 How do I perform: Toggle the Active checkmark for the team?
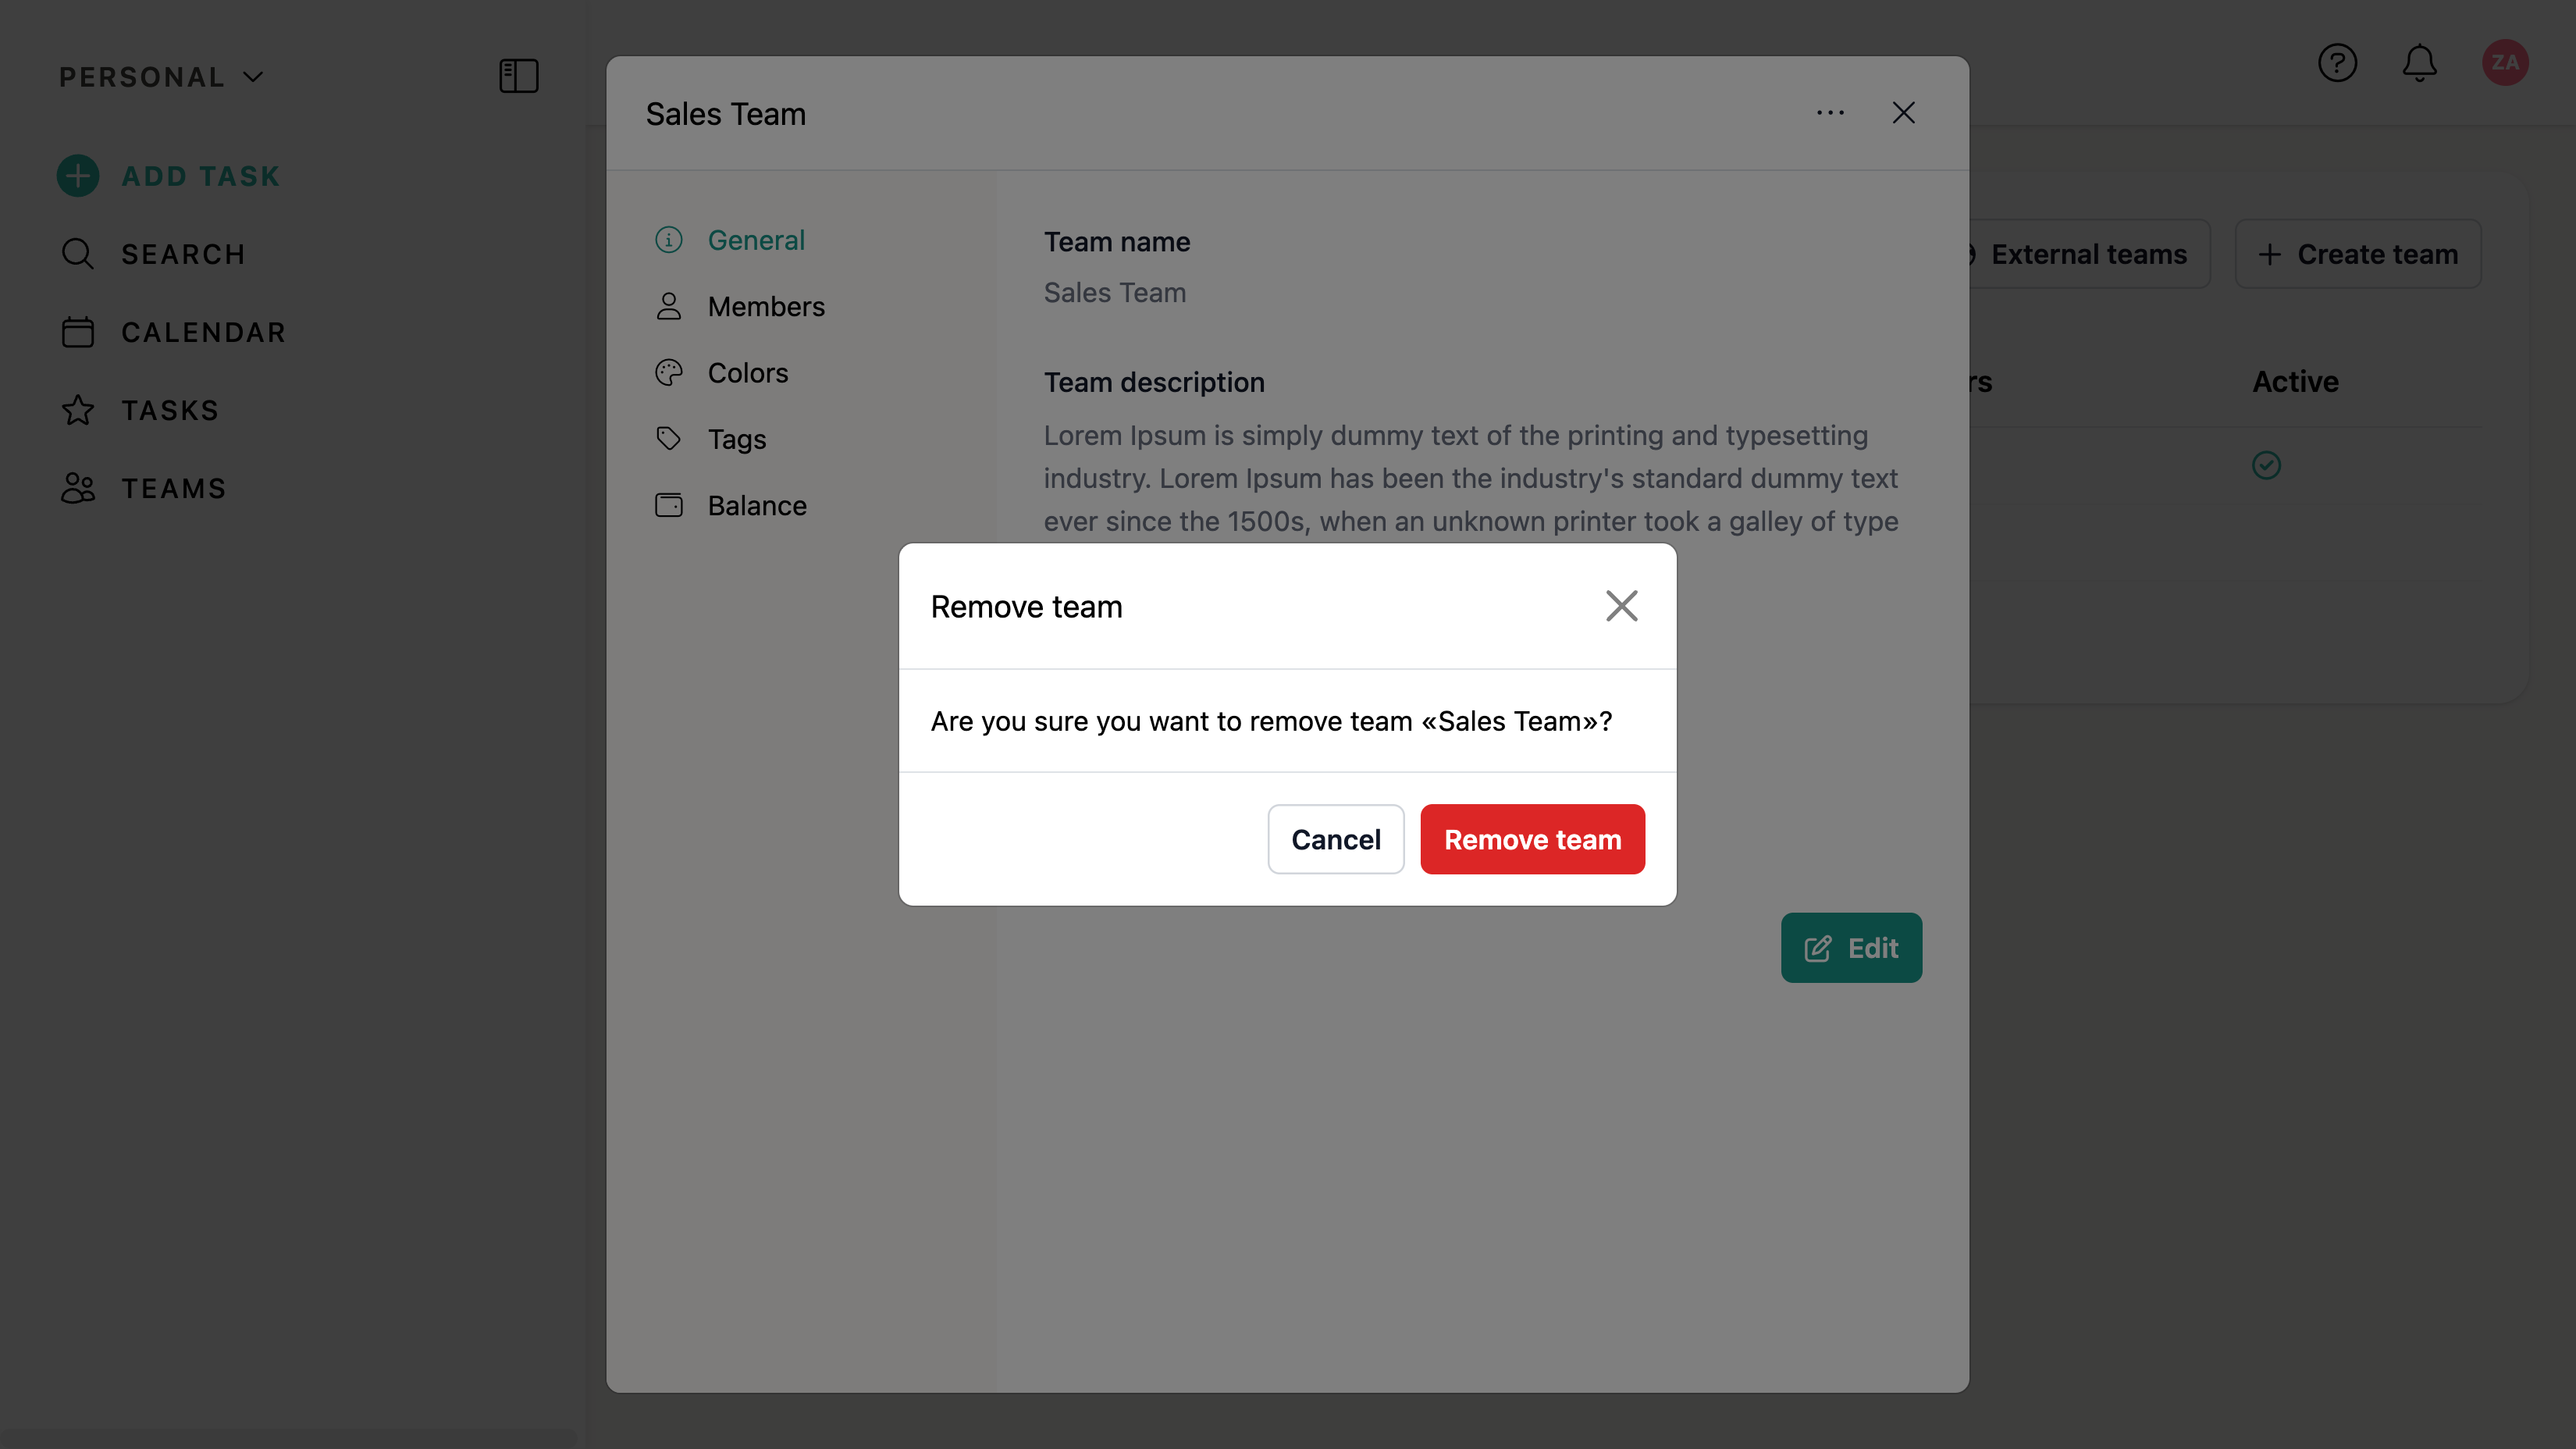coord(2266,465)
